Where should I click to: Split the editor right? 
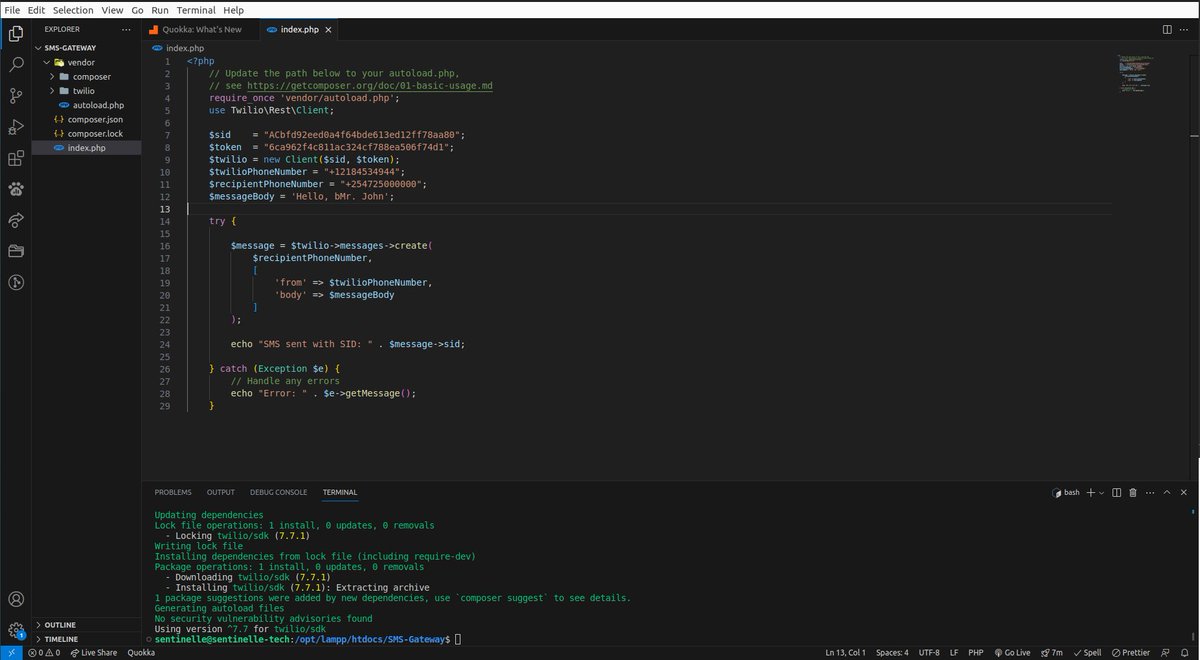[1167, 30]
